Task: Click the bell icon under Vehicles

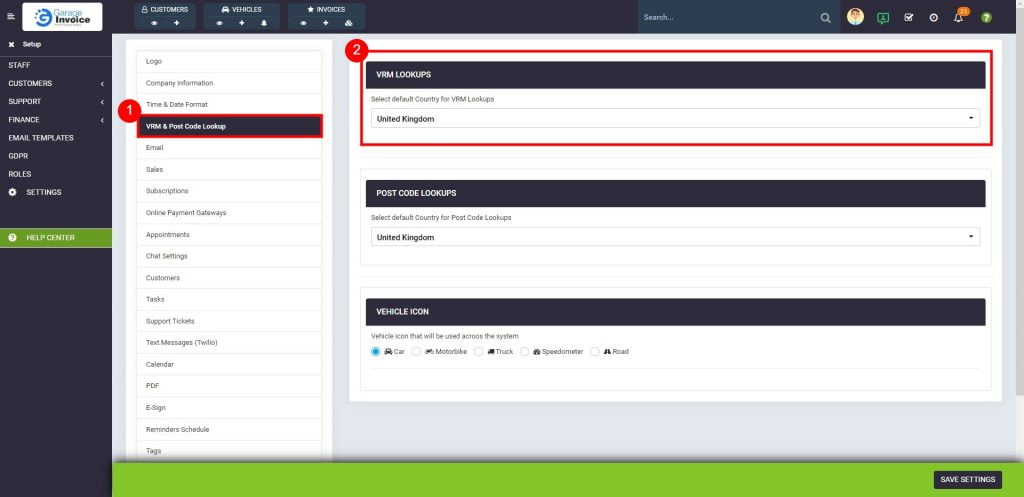Action: tap(263, 22)
